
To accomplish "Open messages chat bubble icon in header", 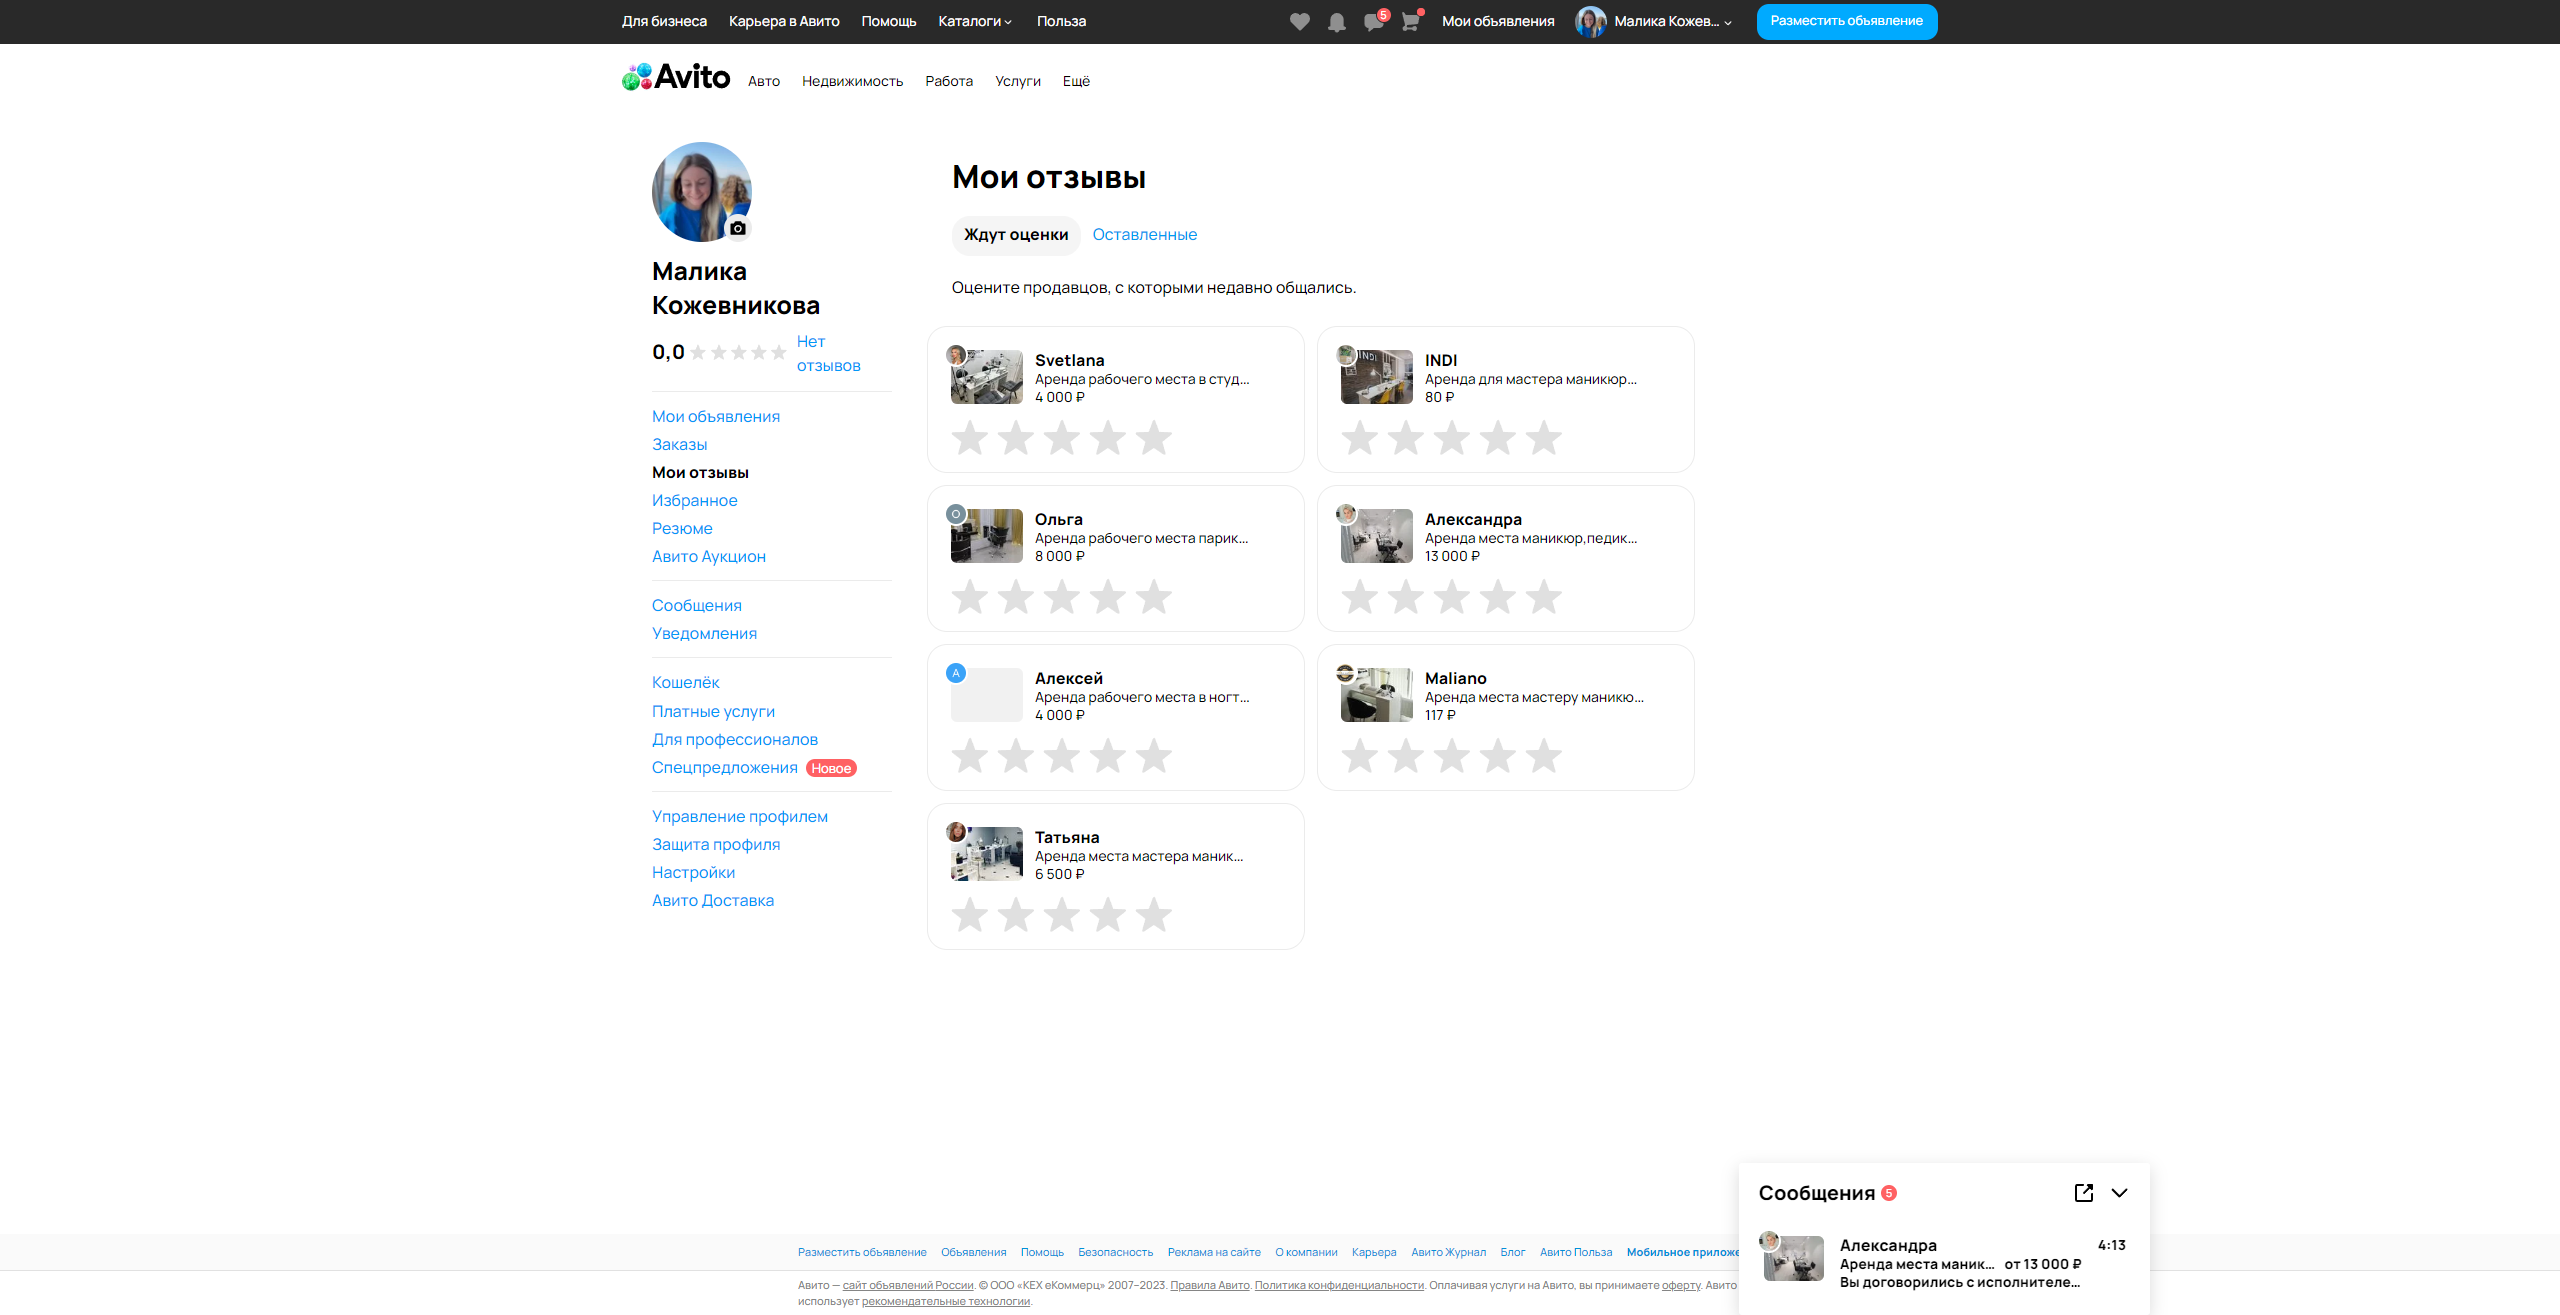I will (1373, 22).
